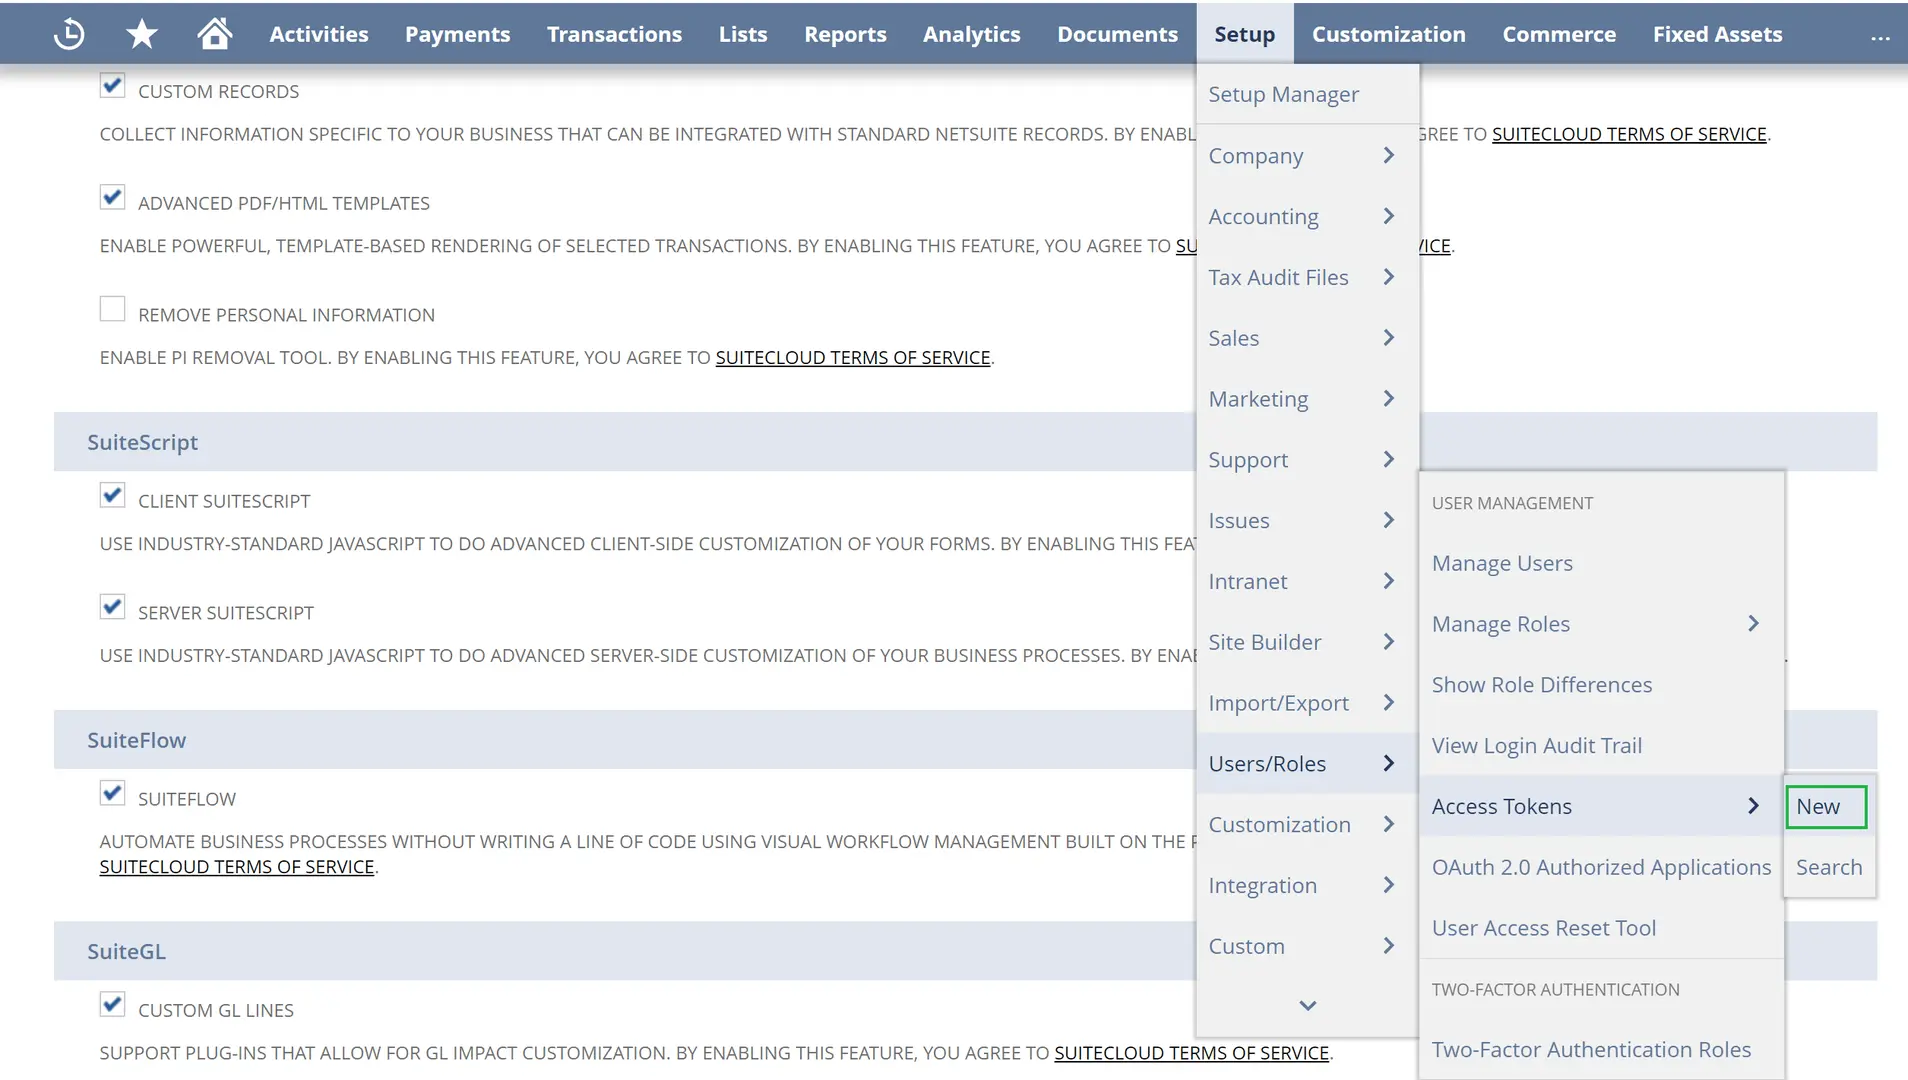This screenshot has height=1080, width=1908.
Task: Expand the Access Tokens submenu arrow
Action: 1753,806
